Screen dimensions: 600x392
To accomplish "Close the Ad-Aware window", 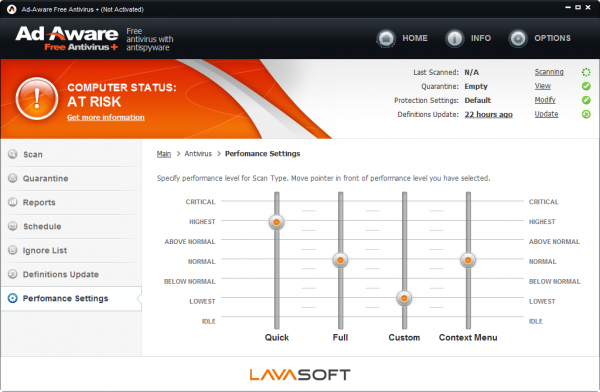I will tap(588, 7).
